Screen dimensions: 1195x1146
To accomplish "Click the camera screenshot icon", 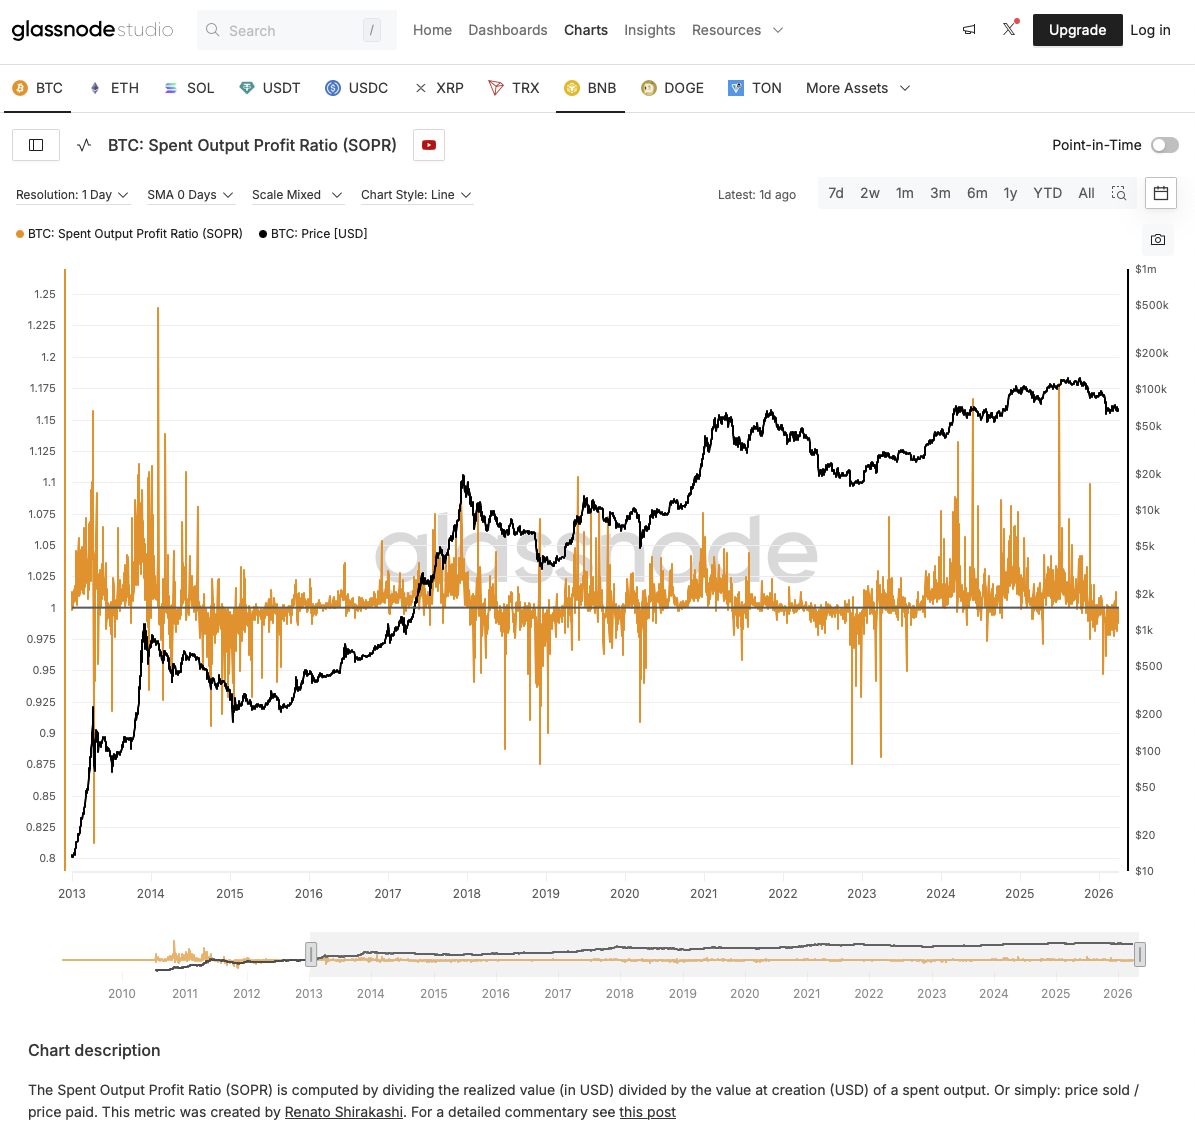I will coord(1157,240).
